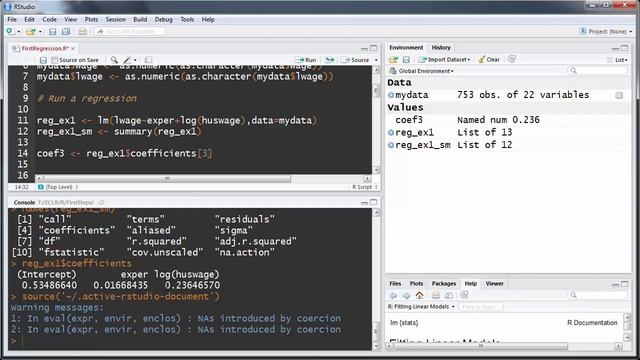
Task: Click the open file folder icon
Action: 31,31
